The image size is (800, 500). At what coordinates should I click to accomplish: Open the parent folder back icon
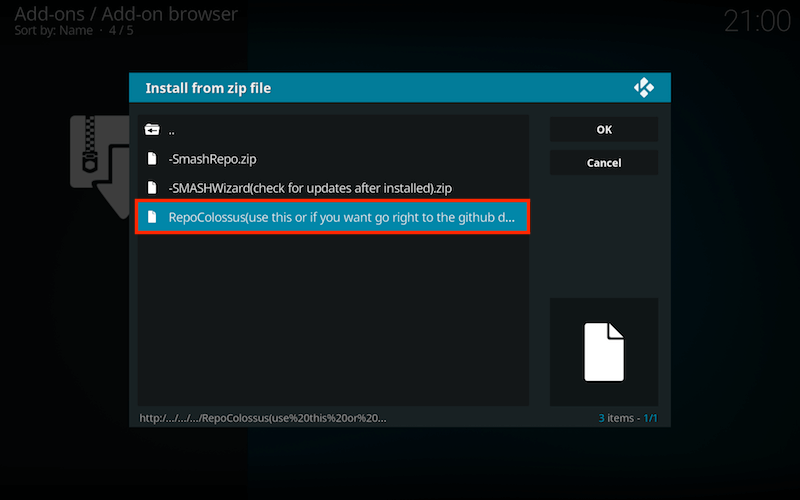coord(152,130)
